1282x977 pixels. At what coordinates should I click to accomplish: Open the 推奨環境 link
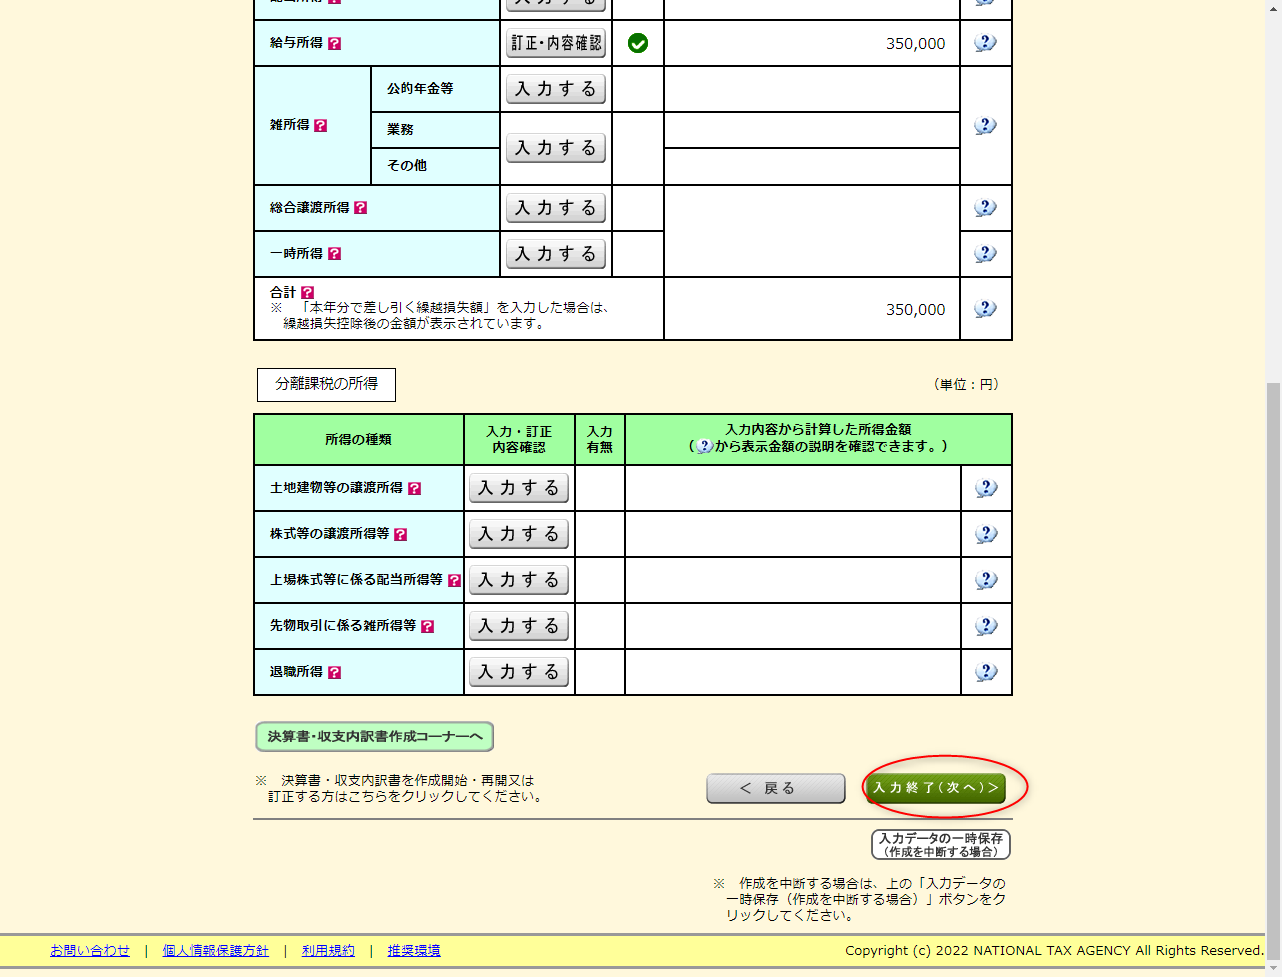414,951
